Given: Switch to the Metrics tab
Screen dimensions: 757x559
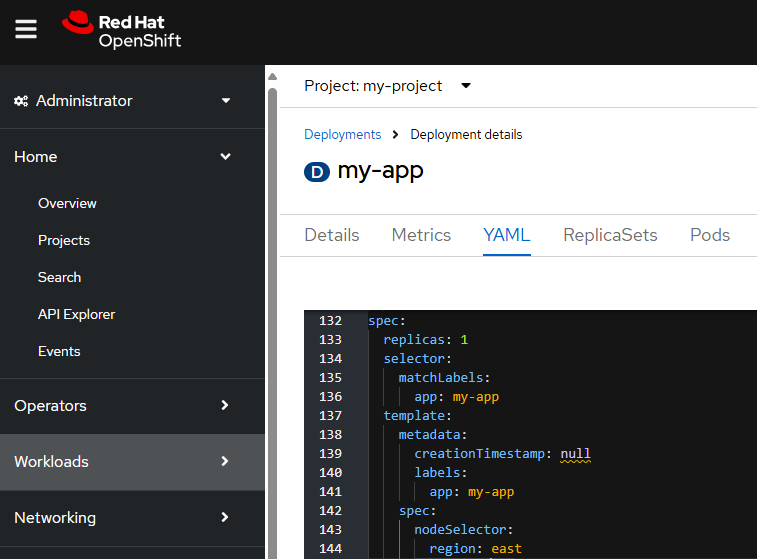Looking at the screenshot, I should [x=421, y=235].
